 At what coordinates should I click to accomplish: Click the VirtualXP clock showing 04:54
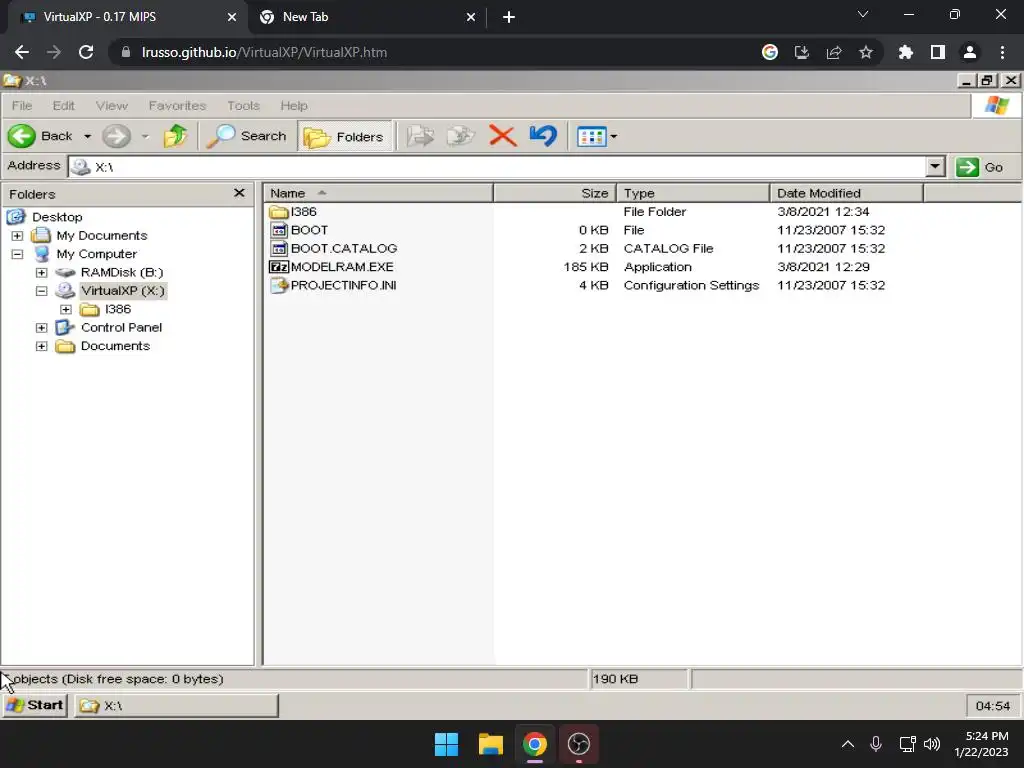992,706
